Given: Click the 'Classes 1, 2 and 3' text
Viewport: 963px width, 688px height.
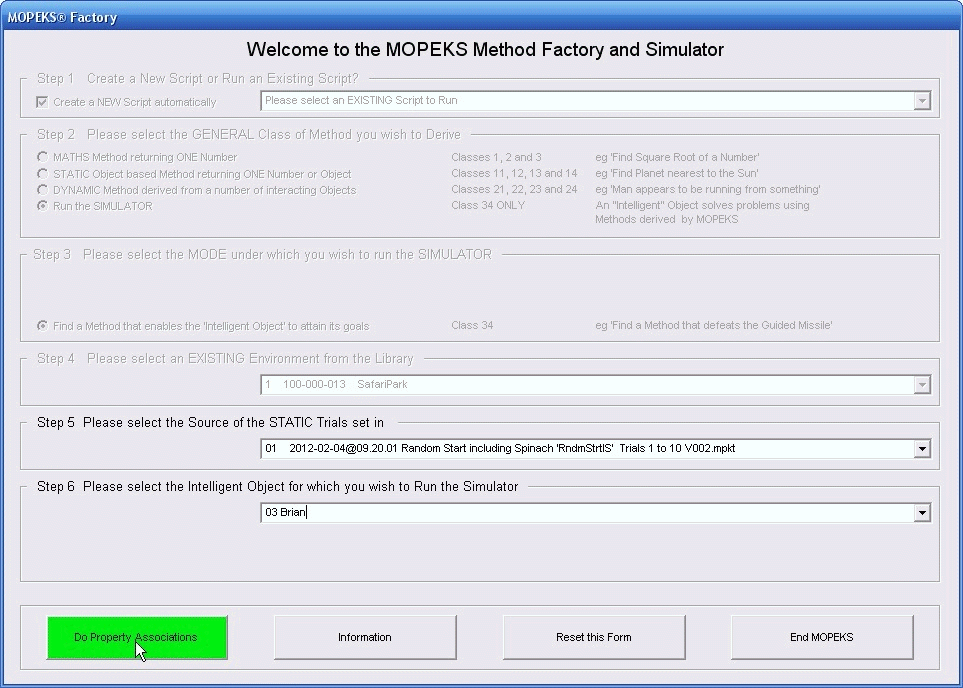Looking at the screenshot, I should (496, 157).
